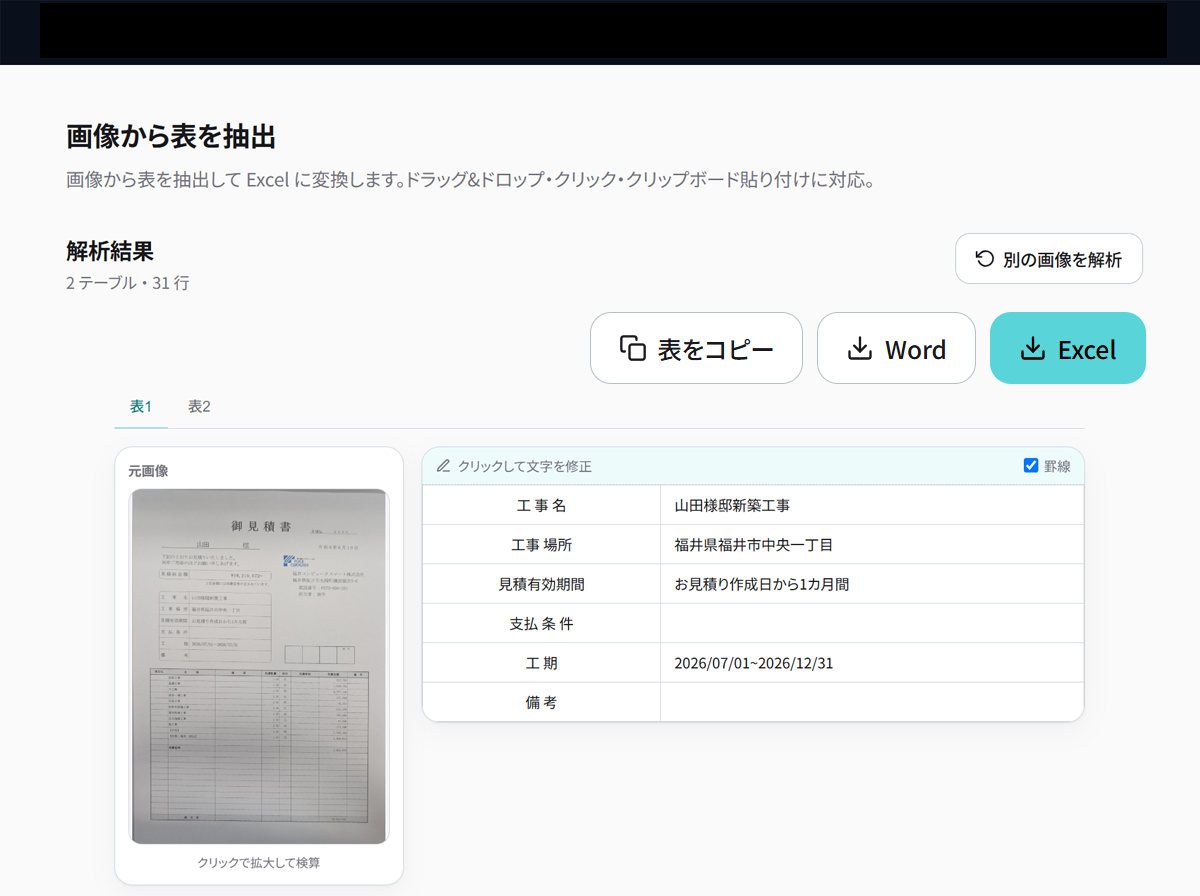The height and width of the screenshot is (896, 1200).
Task: Click the 支払条件 label cell
Action: click(x=541, y=623)
